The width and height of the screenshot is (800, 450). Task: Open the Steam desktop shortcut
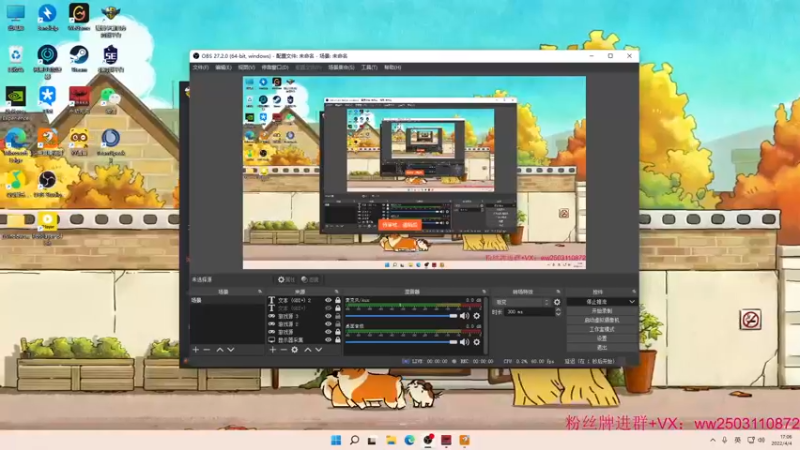(79, 59)
